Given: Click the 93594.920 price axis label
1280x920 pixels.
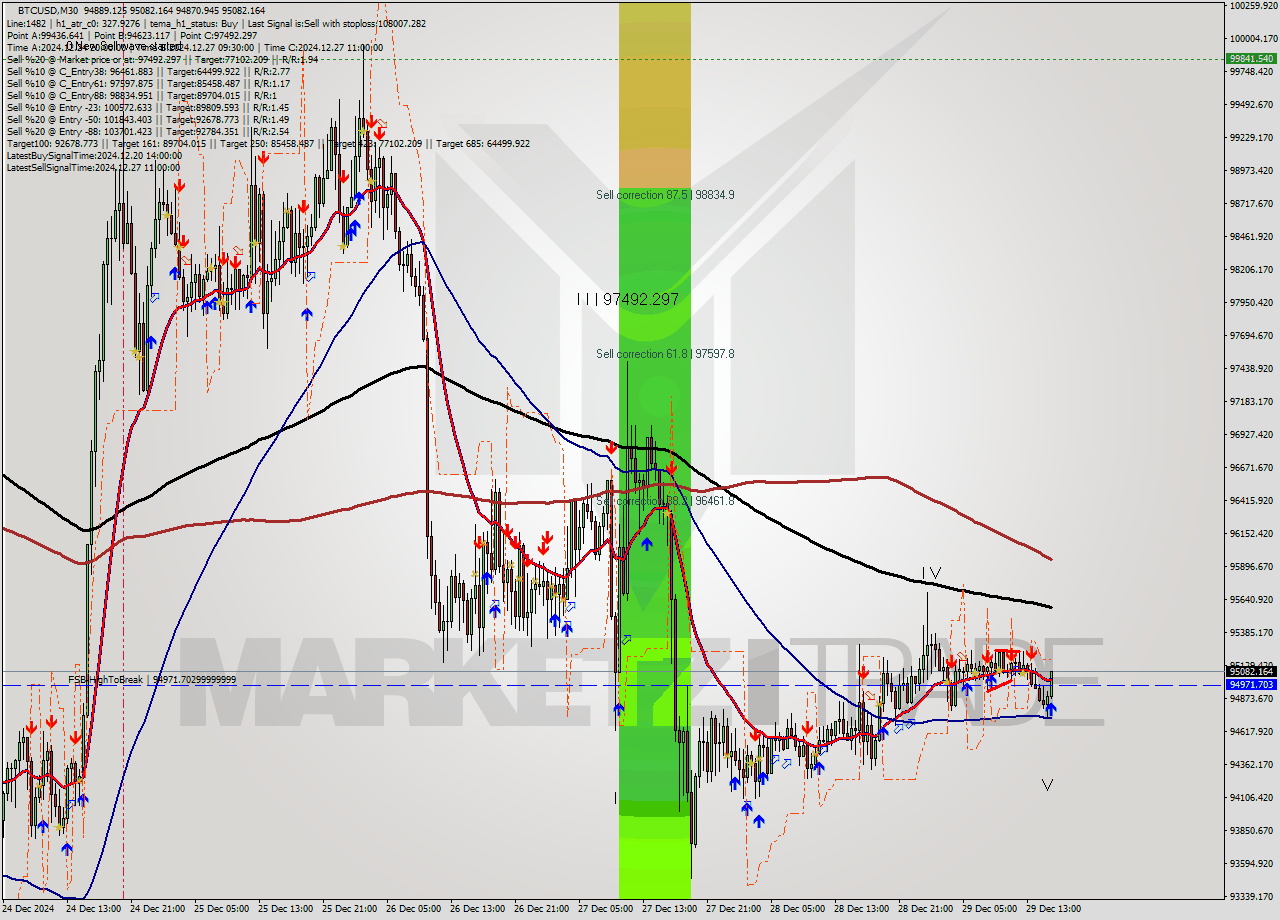Looking at the screenshot, I should point(1252,863).
